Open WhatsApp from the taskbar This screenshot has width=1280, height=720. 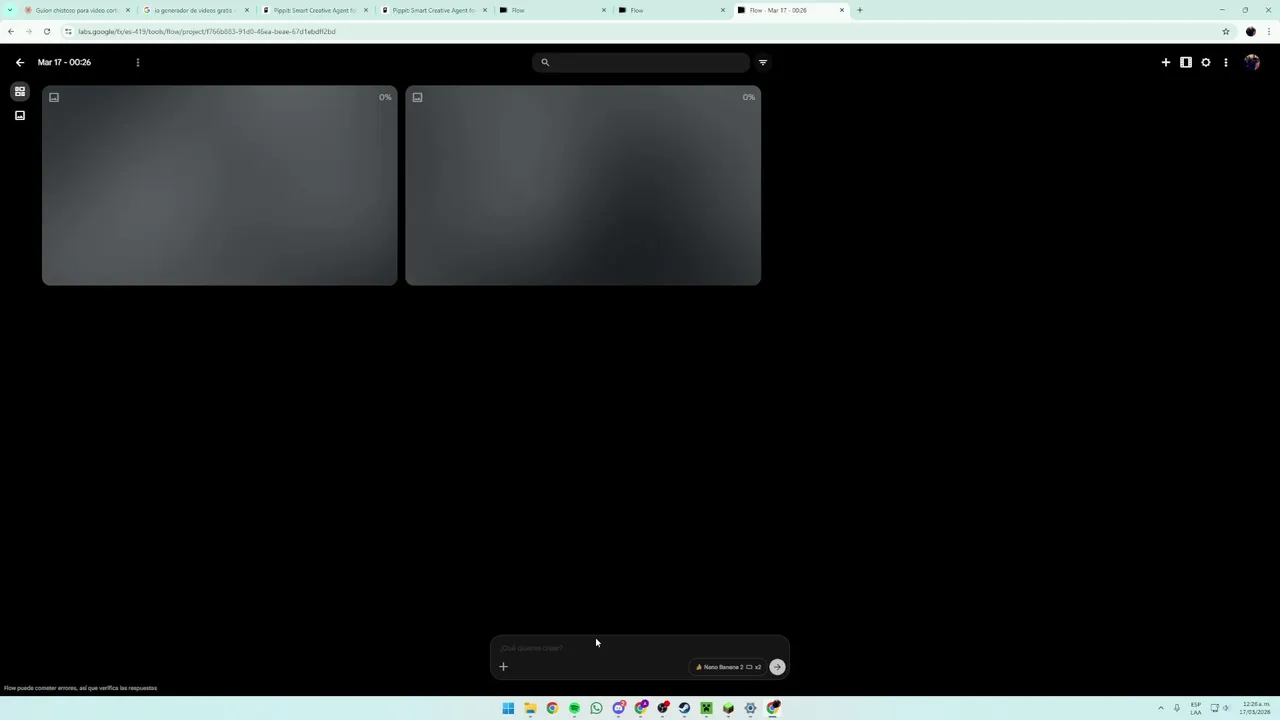(x=596, y=708)
